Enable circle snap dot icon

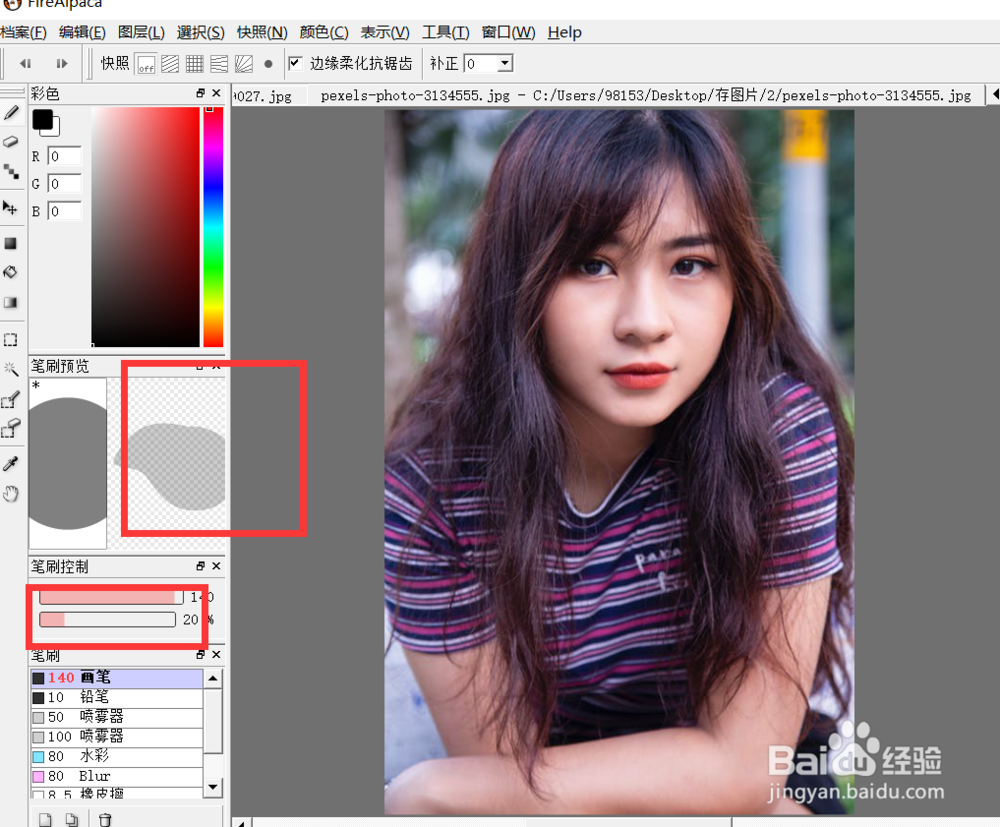tap(268, 64)
